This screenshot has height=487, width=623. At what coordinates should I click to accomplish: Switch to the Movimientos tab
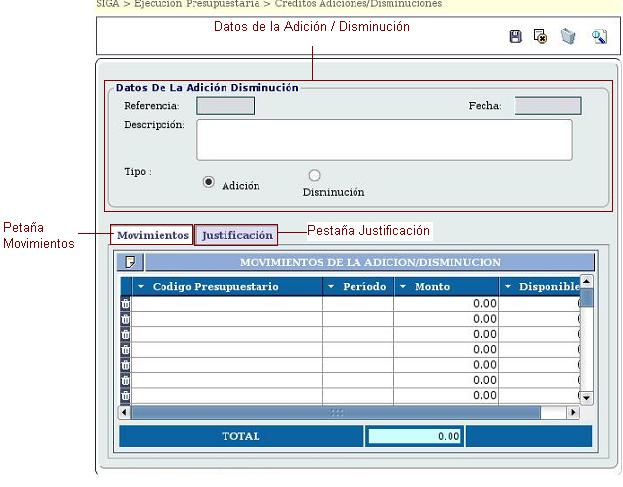[x=152, y=235]
